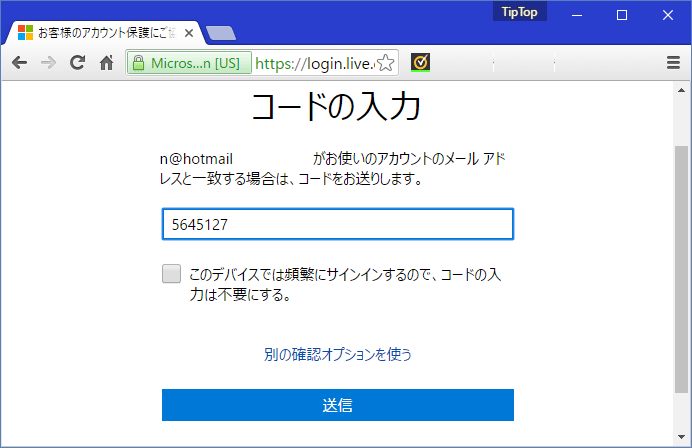Close the Microsoft account tab
The width and height of the screenshot is (692, 448).
pos(189,33)
